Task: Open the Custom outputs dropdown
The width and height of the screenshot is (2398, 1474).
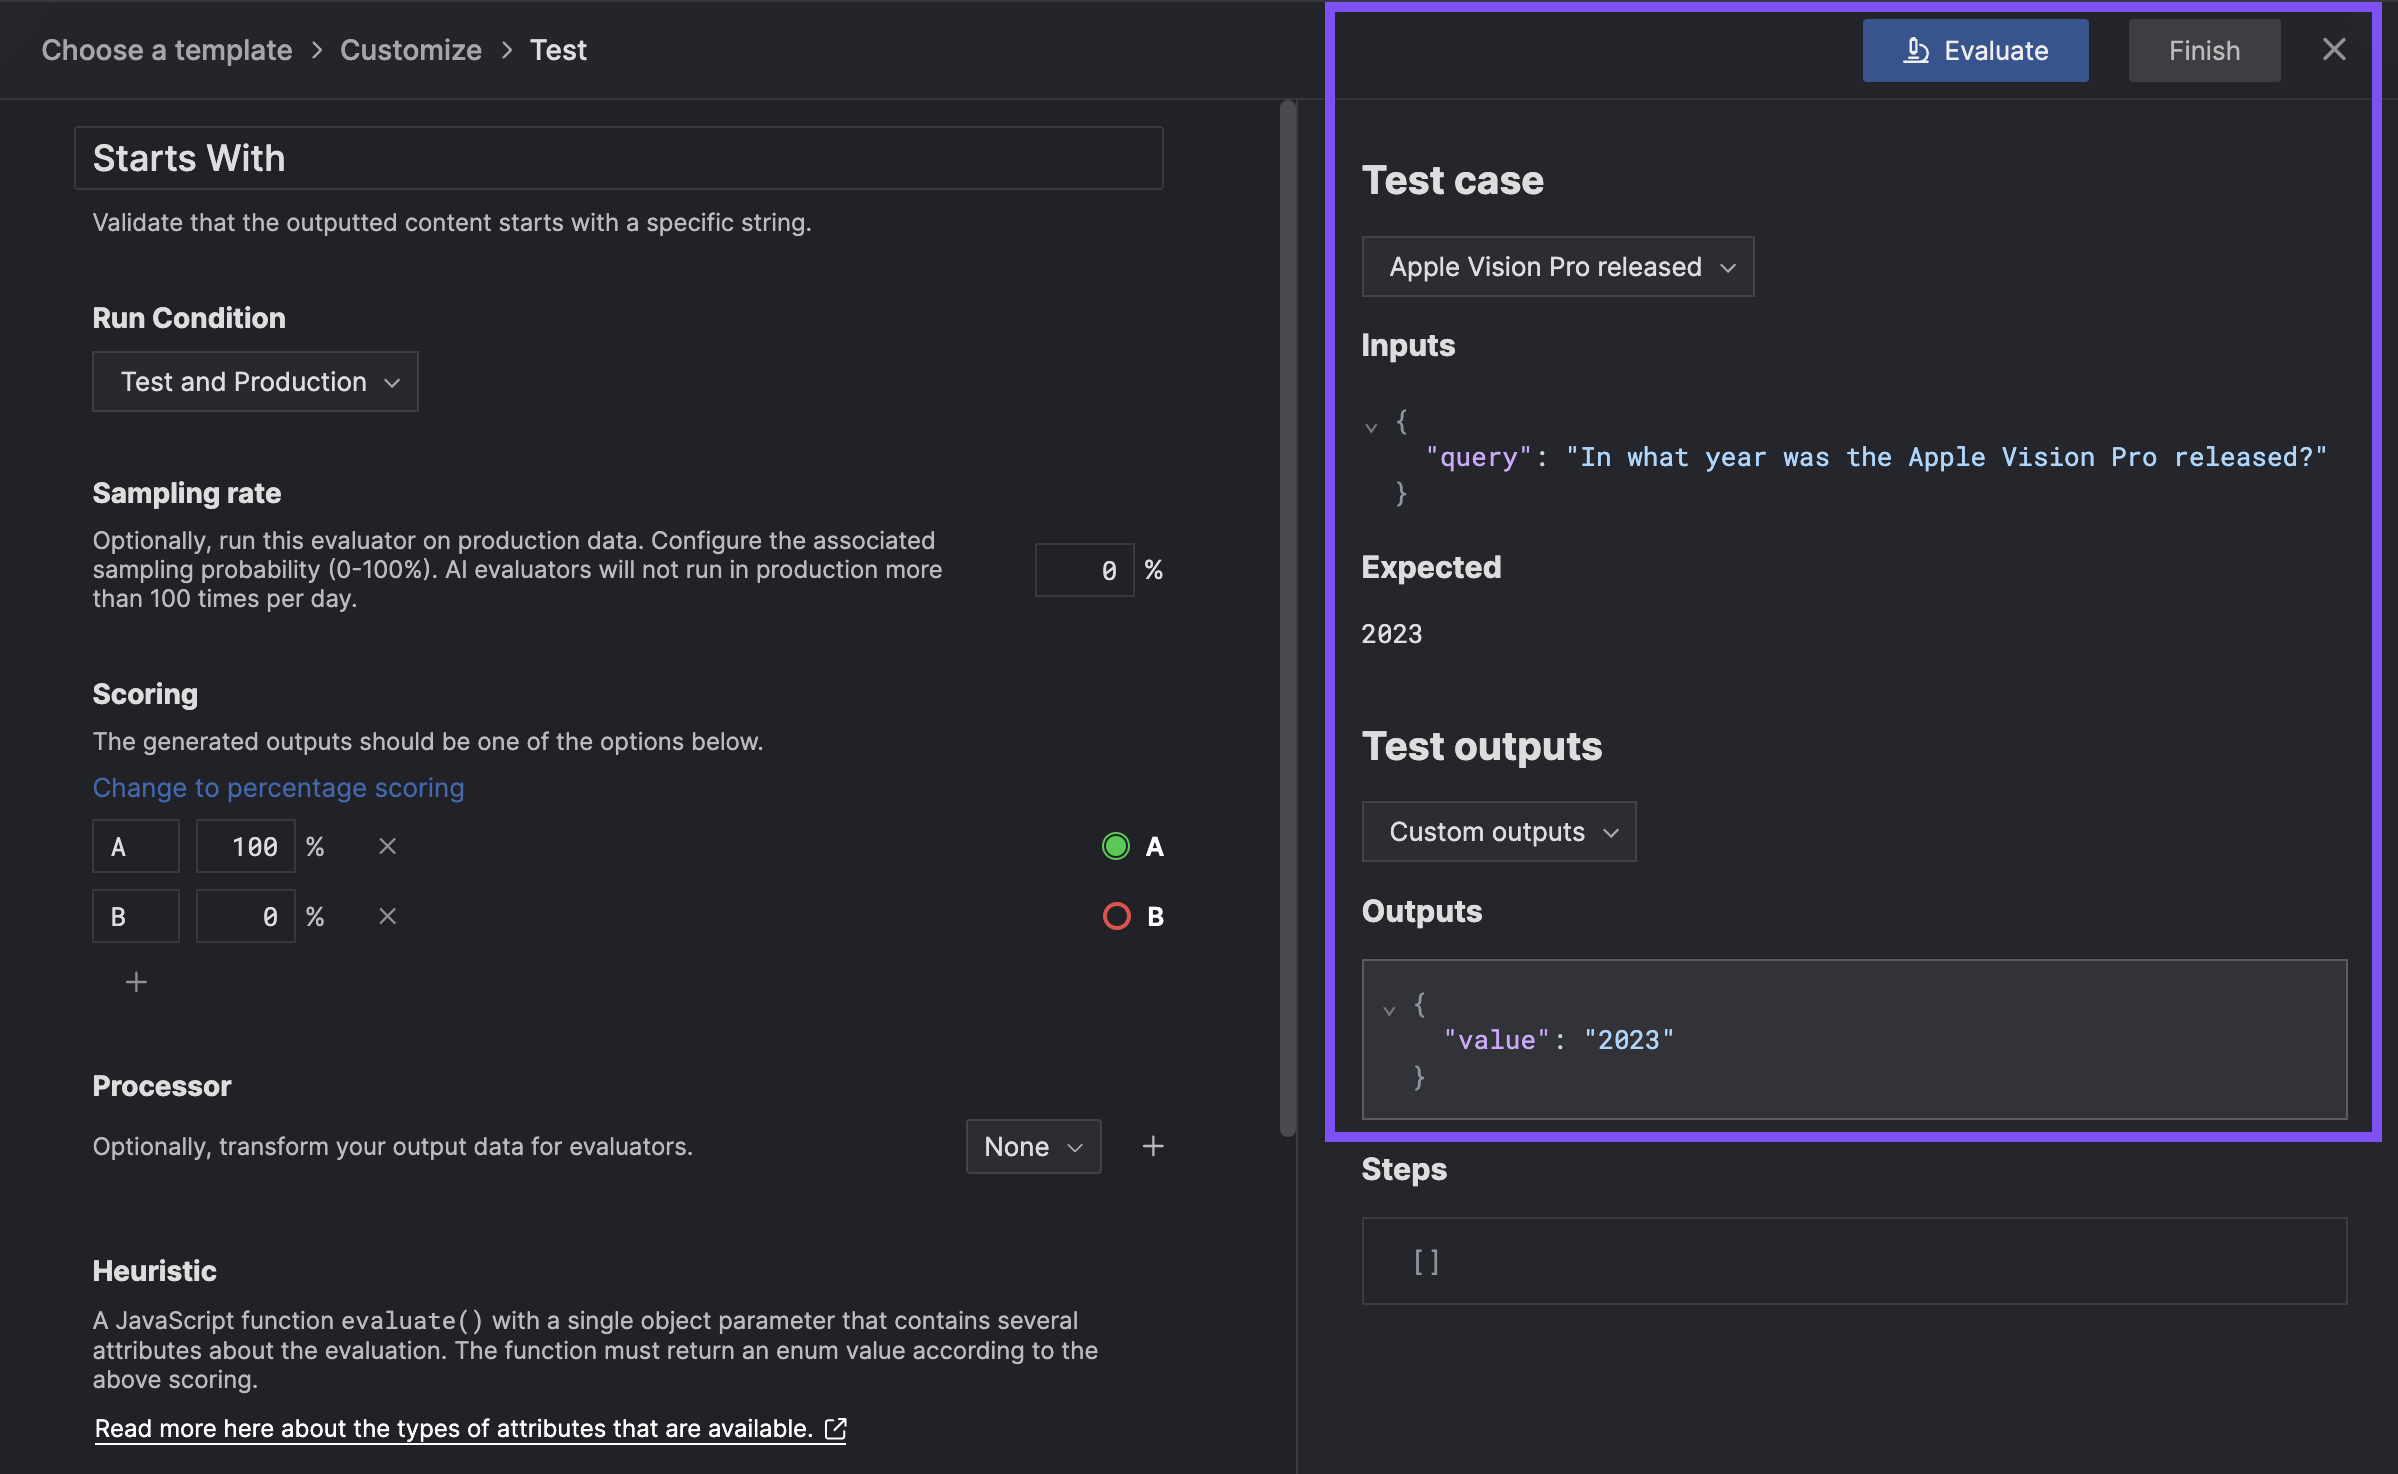Action: click(1498, 831)
